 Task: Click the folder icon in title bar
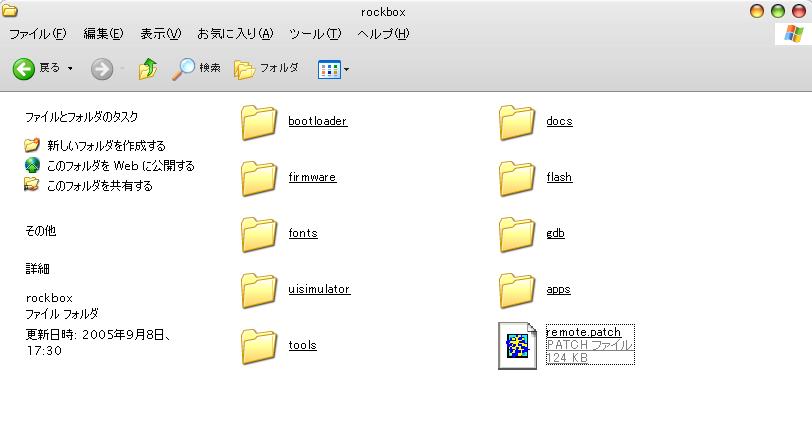pyautogui.click(x=10, y=10)
